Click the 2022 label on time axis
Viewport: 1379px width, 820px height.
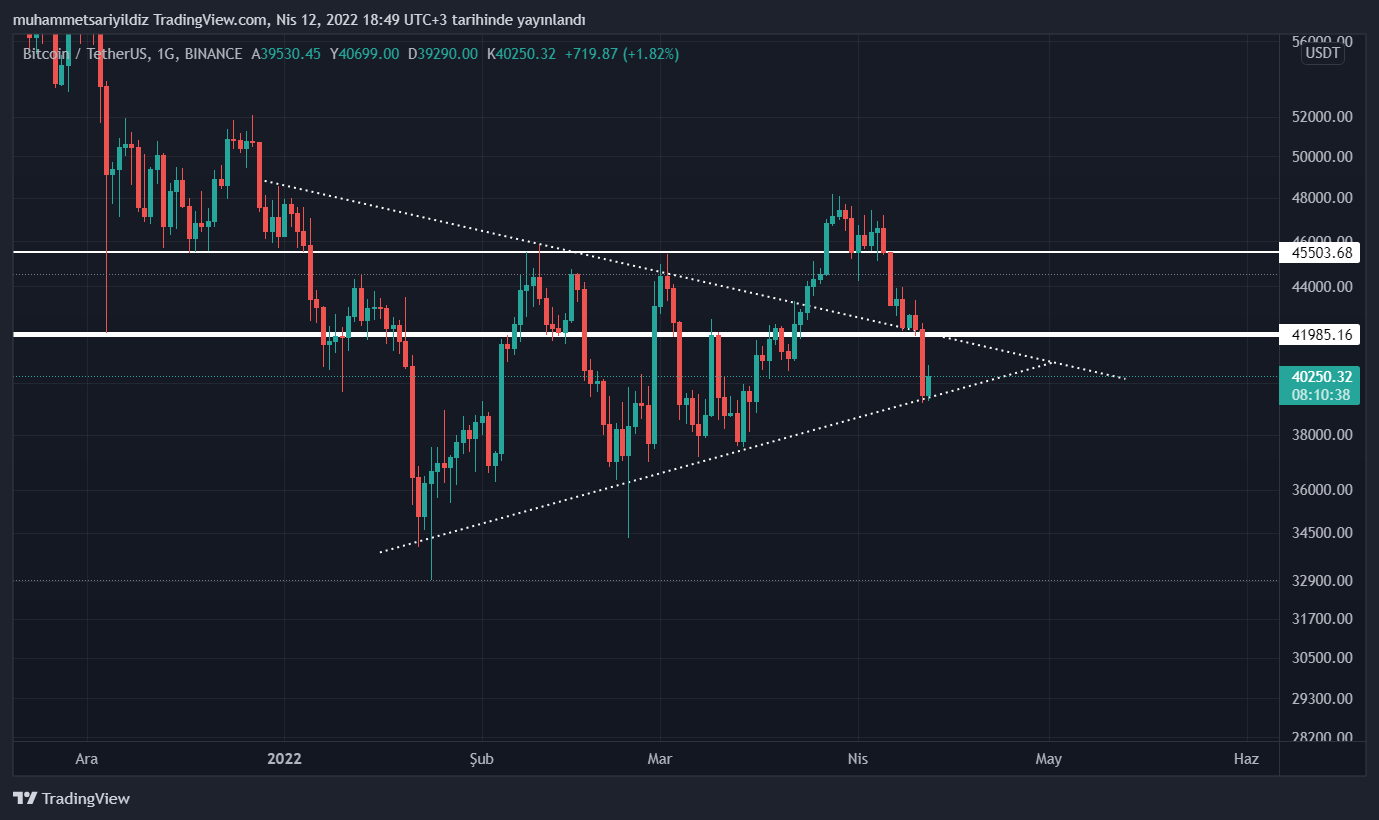(x=285, y=759)
